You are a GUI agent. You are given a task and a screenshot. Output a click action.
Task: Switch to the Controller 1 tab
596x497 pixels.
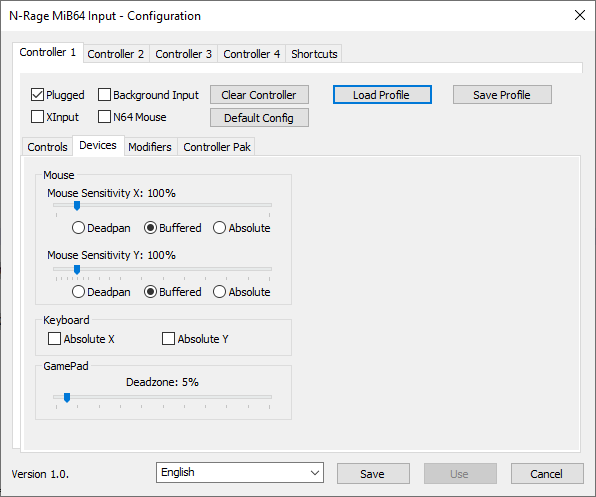(x=48, y=52)
